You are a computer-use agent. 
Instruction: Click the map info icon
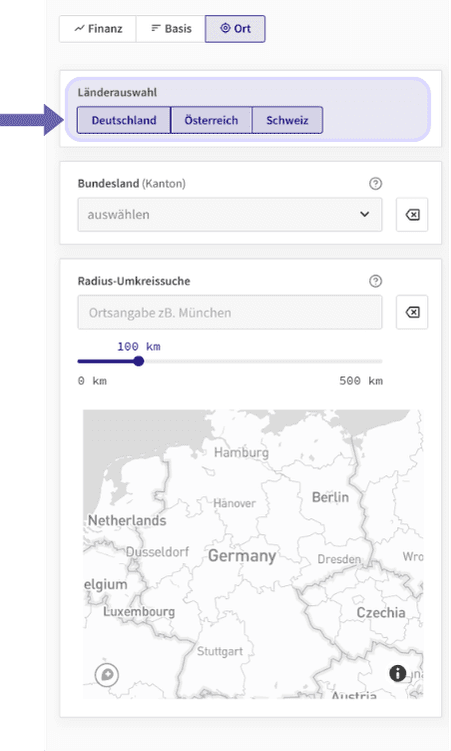[397, 673]
